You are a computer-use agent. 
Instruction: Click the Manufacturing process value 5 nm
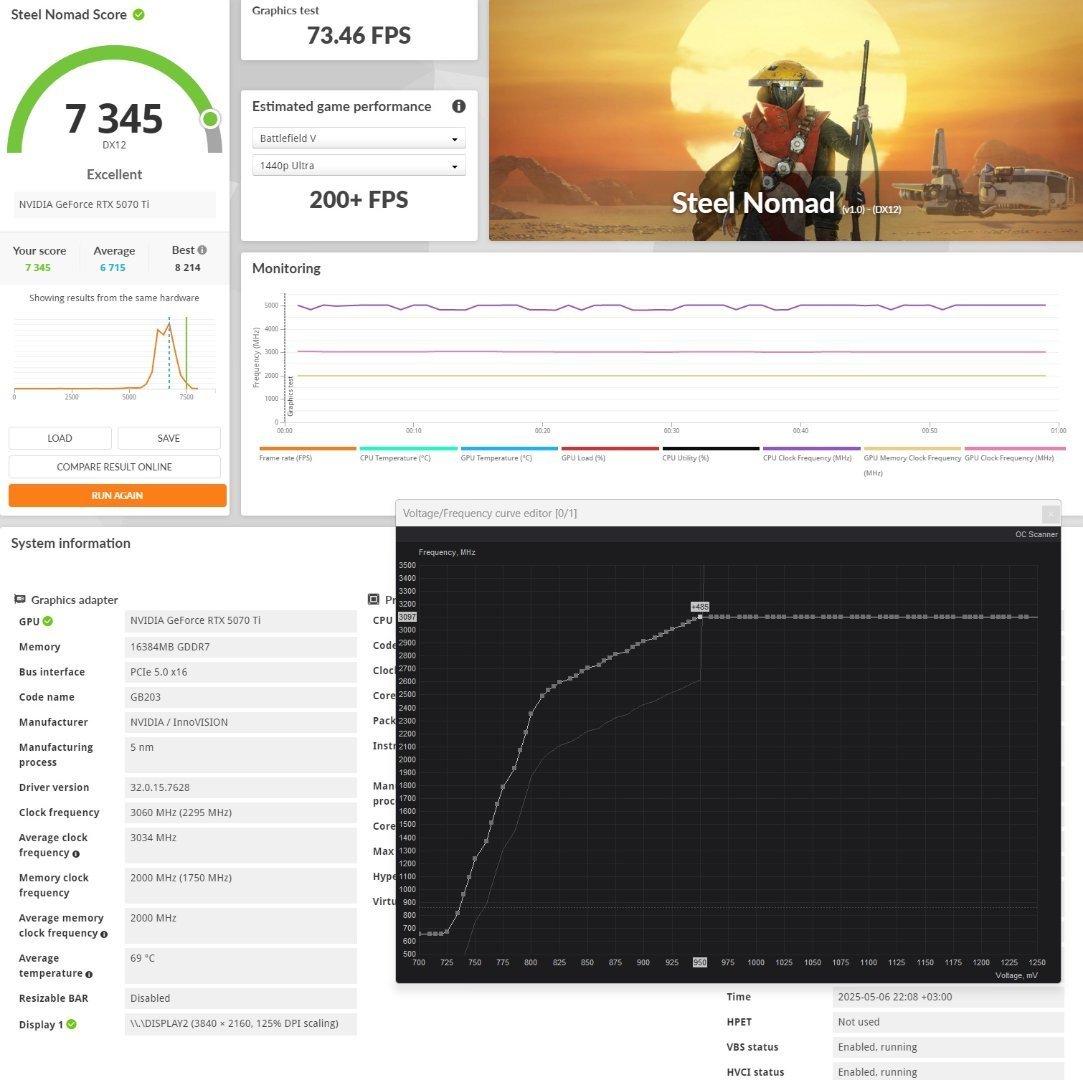[x=240, y=755]
